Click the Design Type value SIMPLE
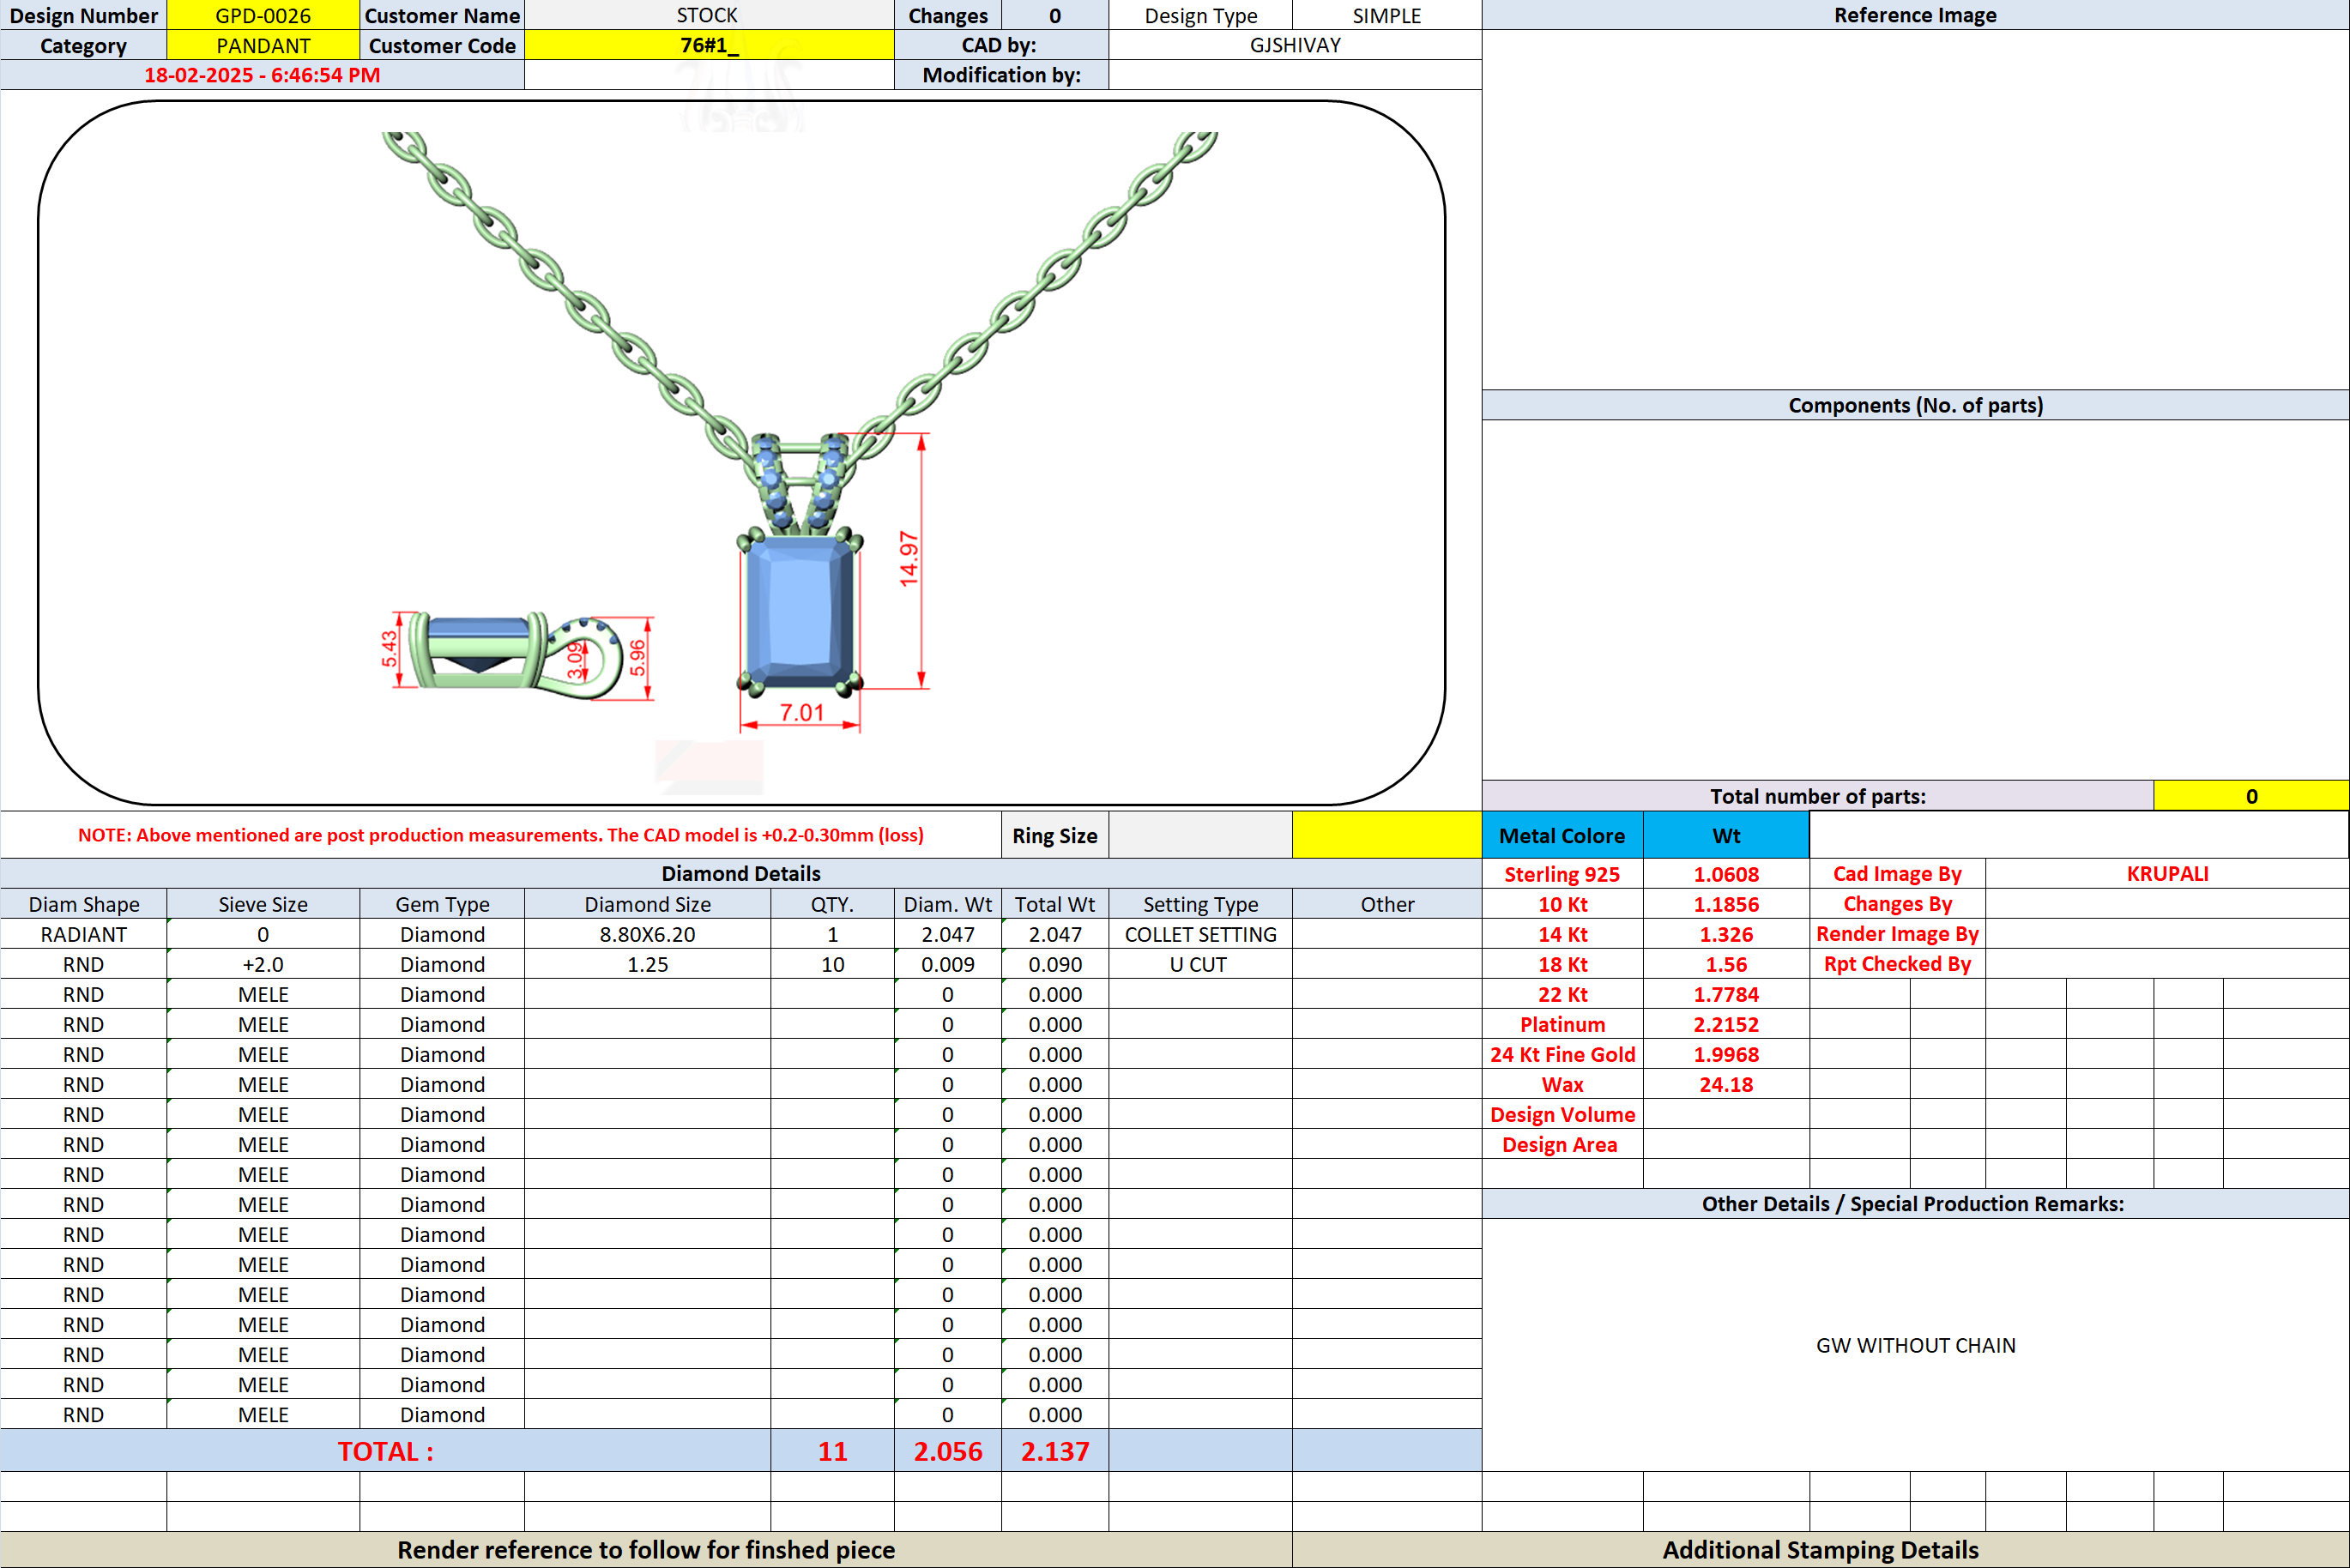Image resolution: width=2350 pixels, height=1568 pixels. pyautogui.click(x=1387, y=15)
